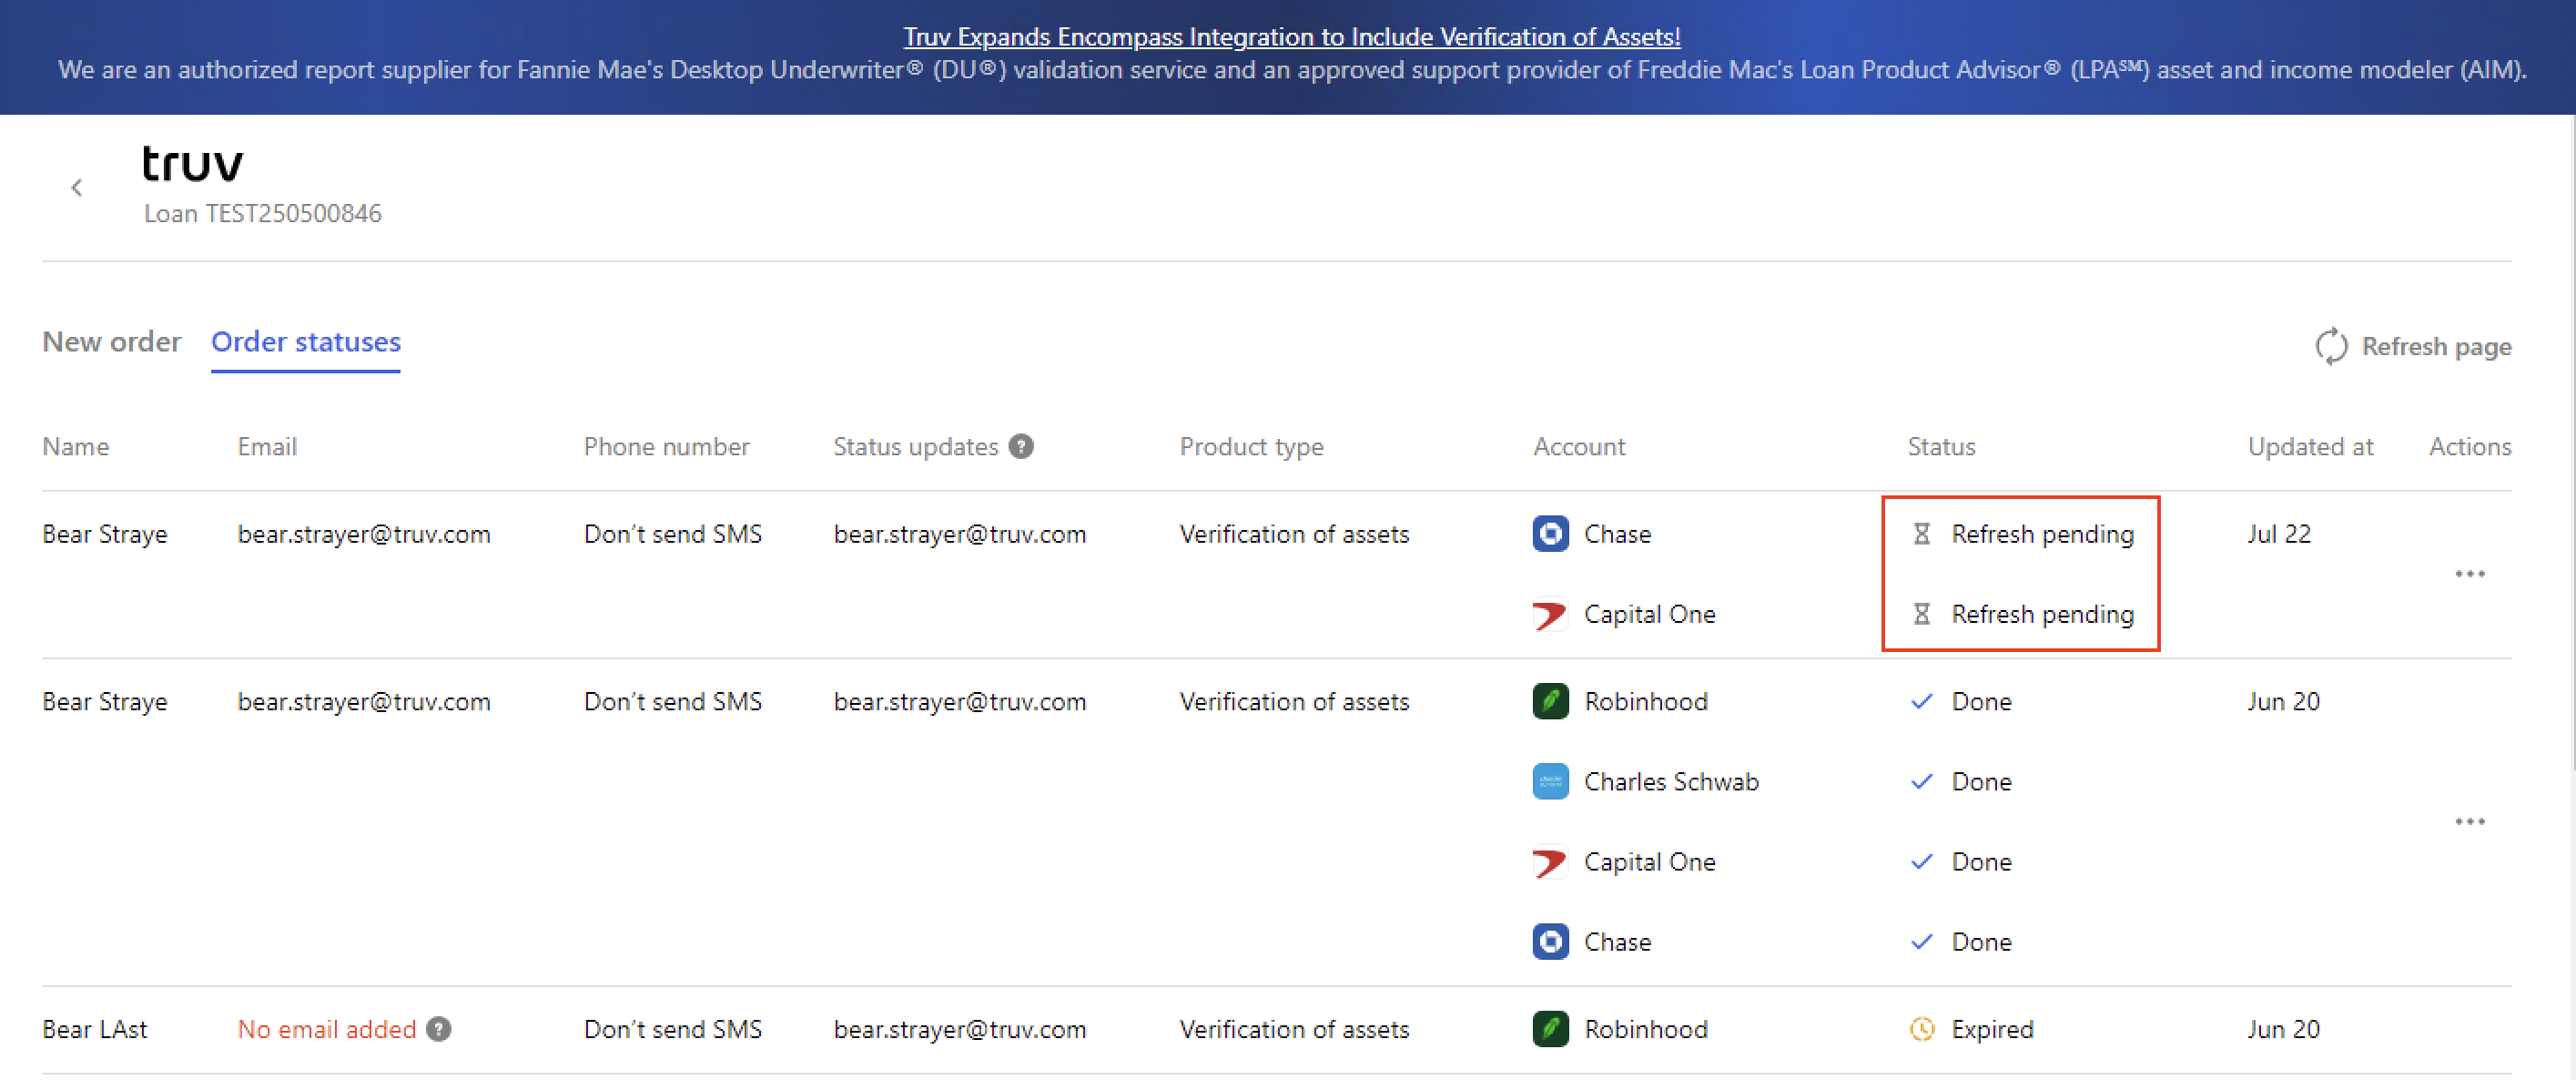Click the checkmark icon for Robinhood Done
The height and width of the screenshot is (1080, 2576).
click(x=1921, y=702)
